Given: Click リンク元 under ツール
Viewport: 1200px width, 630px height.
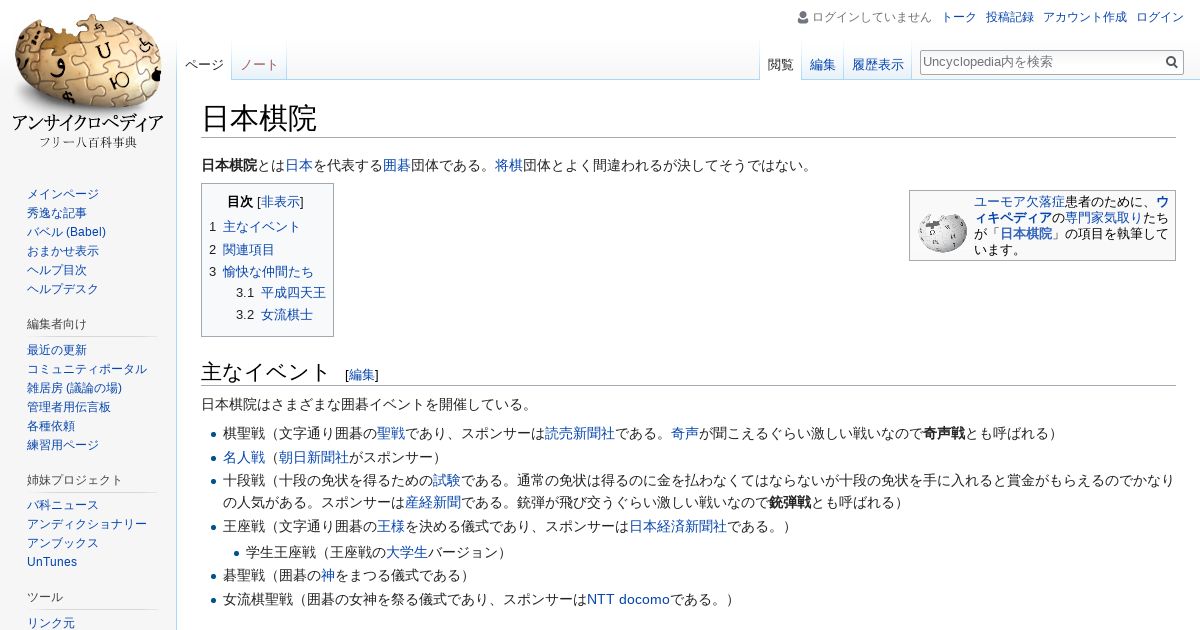Looking at the screenshot, I should pos(51,623).
